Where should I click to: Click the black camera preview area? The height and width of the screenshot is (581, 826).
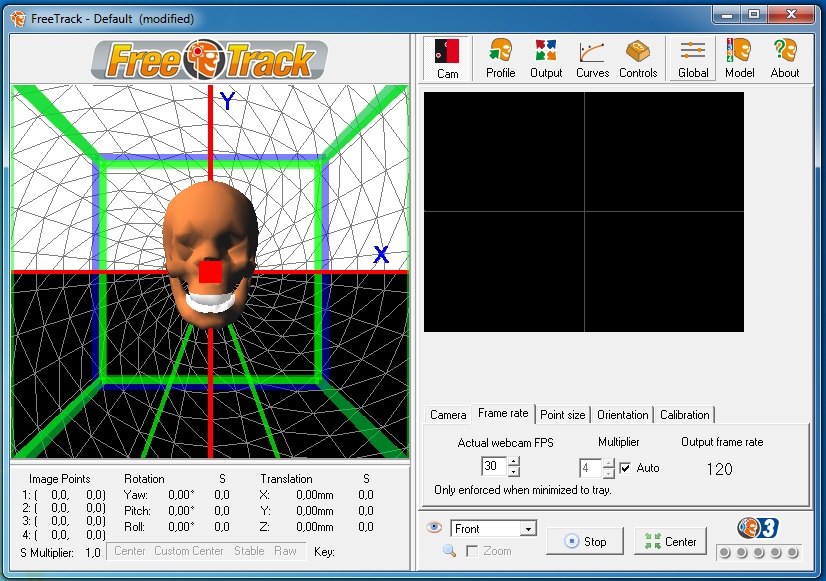(x=584, y=212)
